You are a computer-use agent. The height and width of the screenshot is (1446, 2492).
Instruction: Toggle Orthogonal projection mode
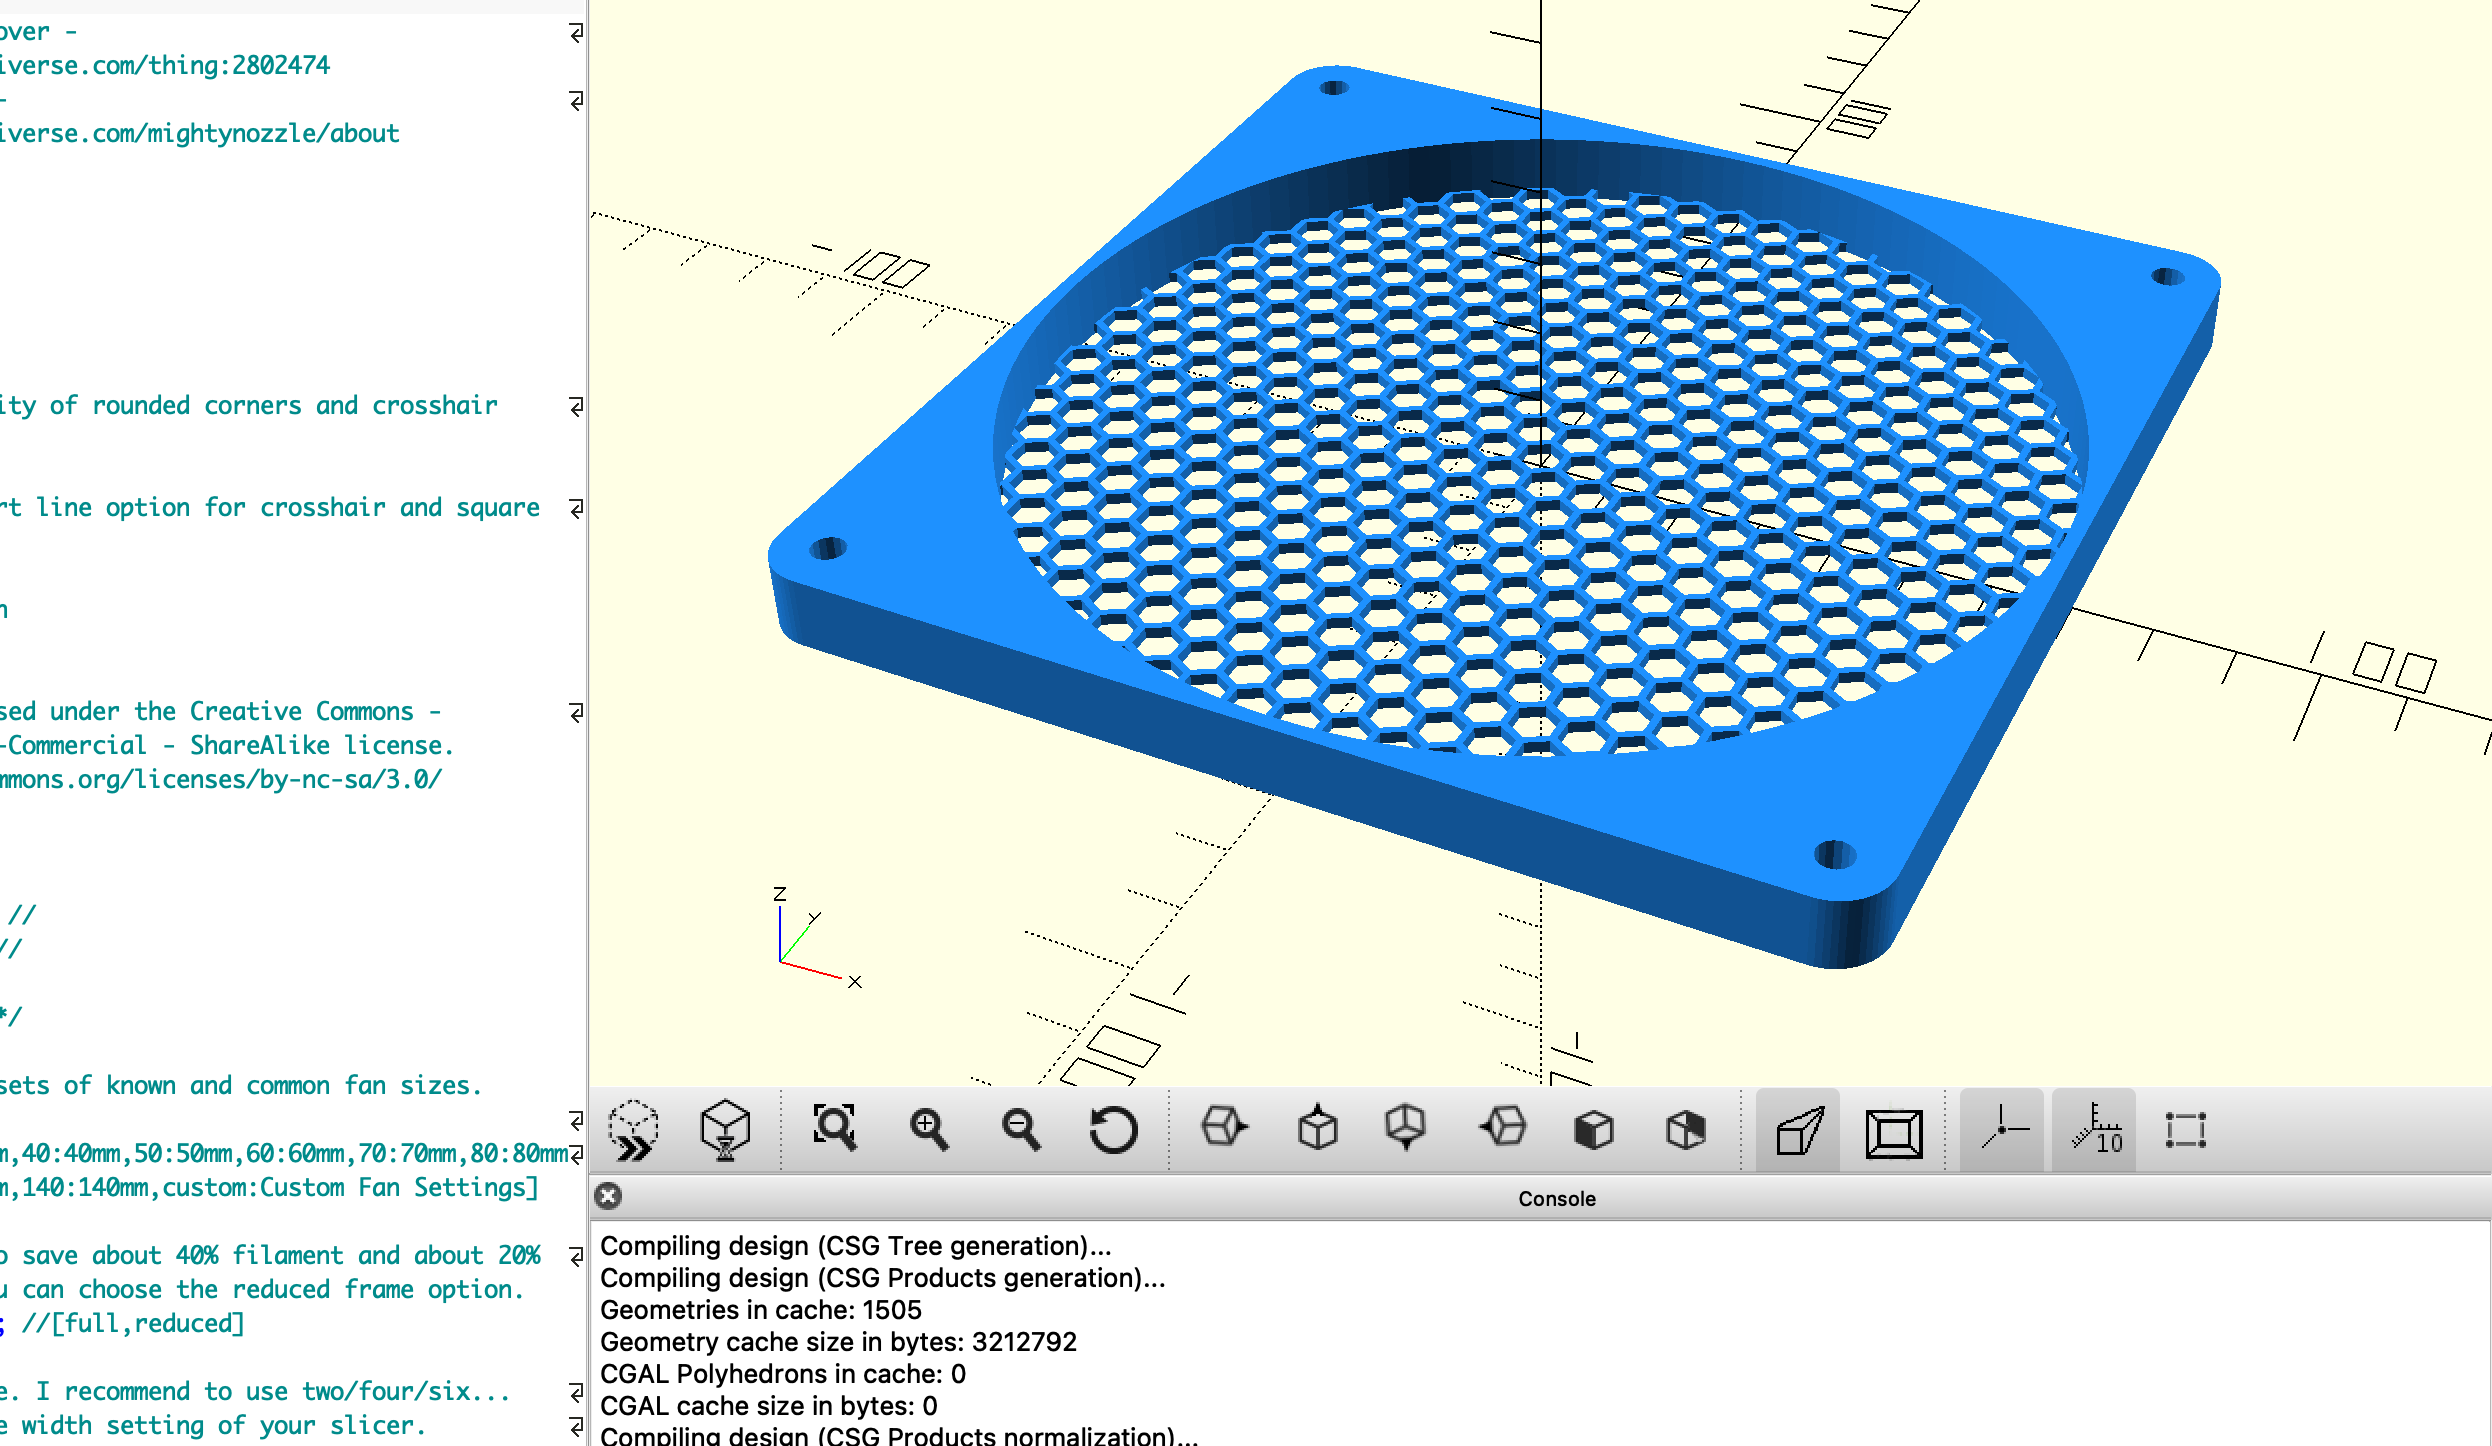pos(1894,1133)
